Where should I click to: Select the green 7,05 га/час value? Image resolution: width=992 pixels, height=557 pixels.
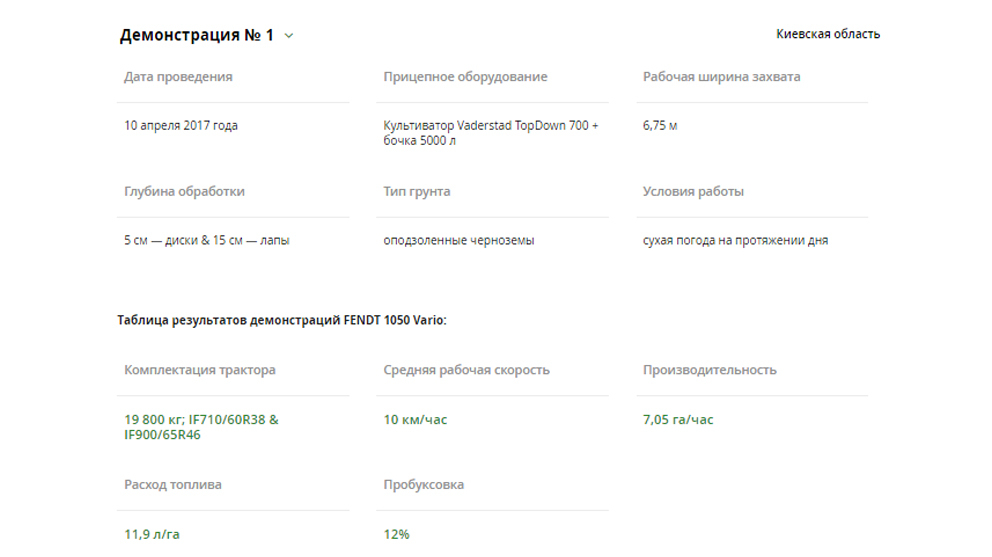[678, 420]
